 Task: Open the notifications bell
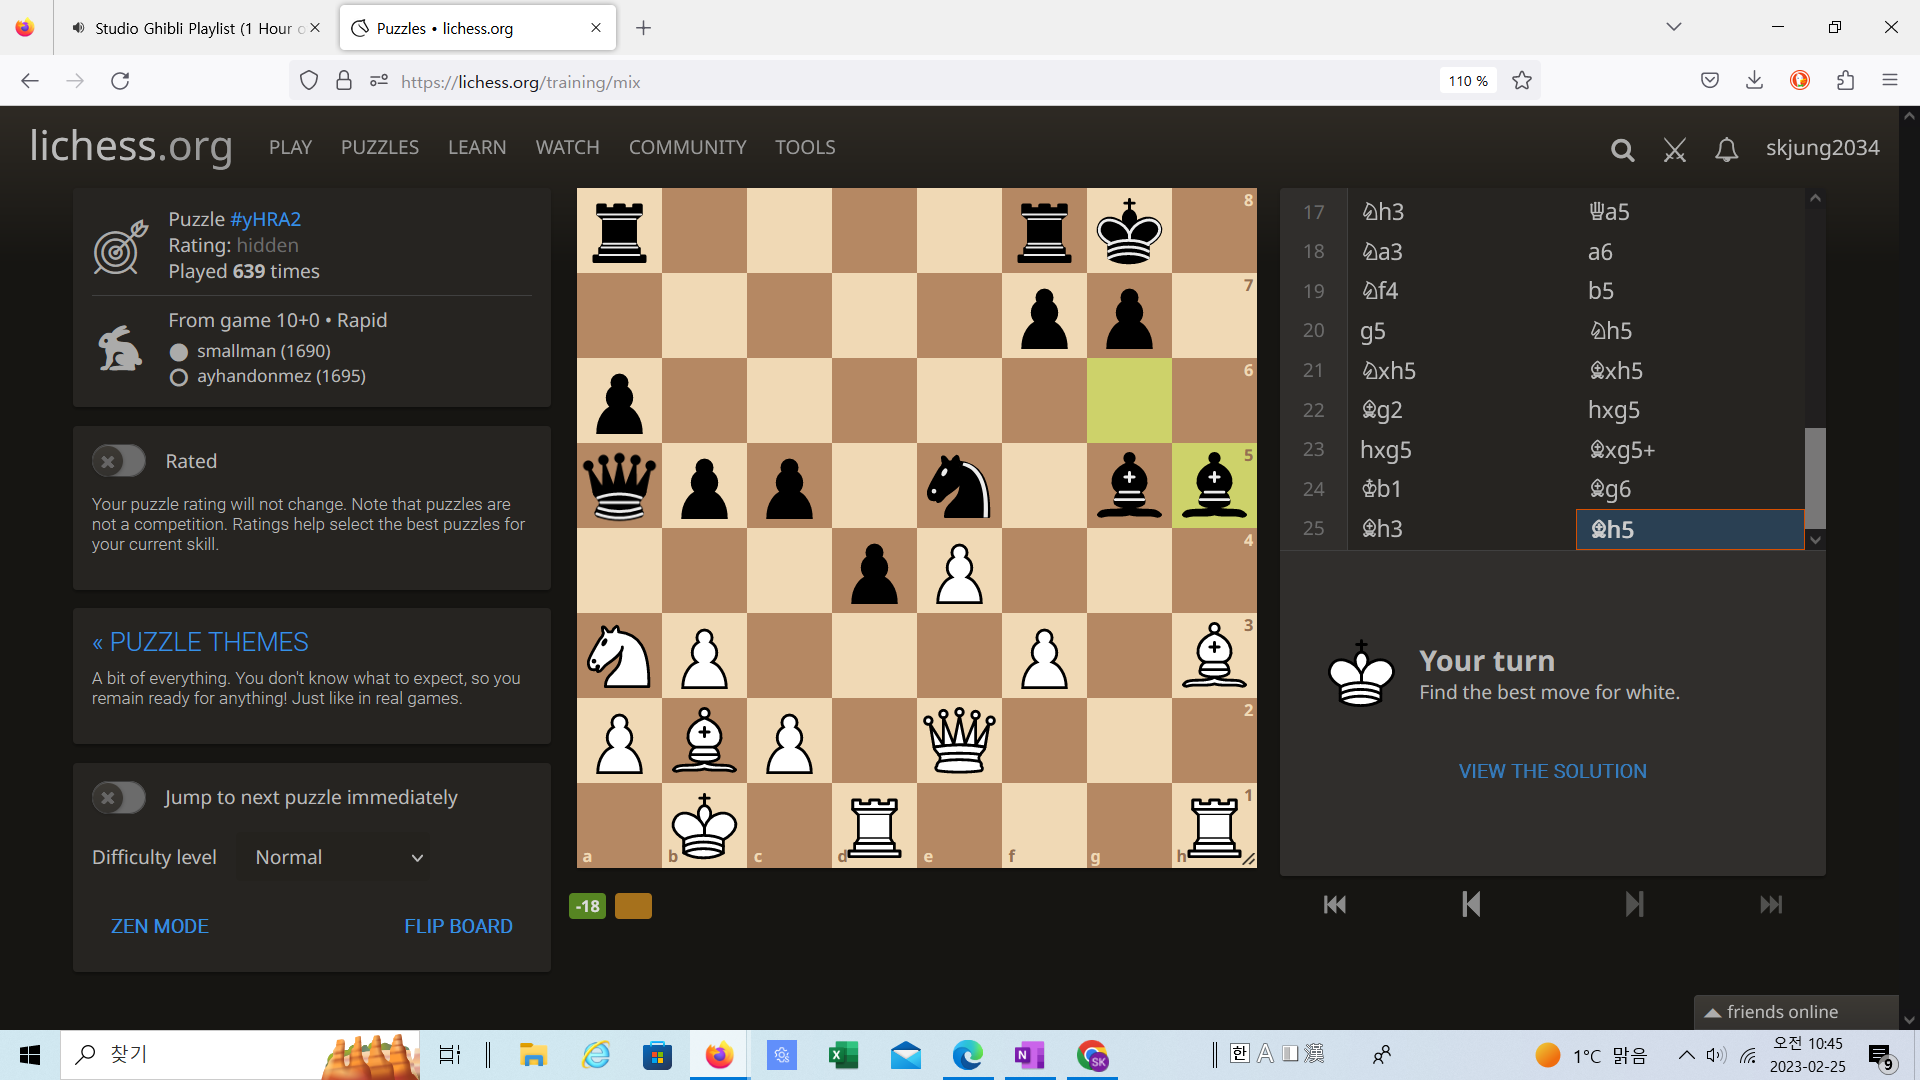1726,150
